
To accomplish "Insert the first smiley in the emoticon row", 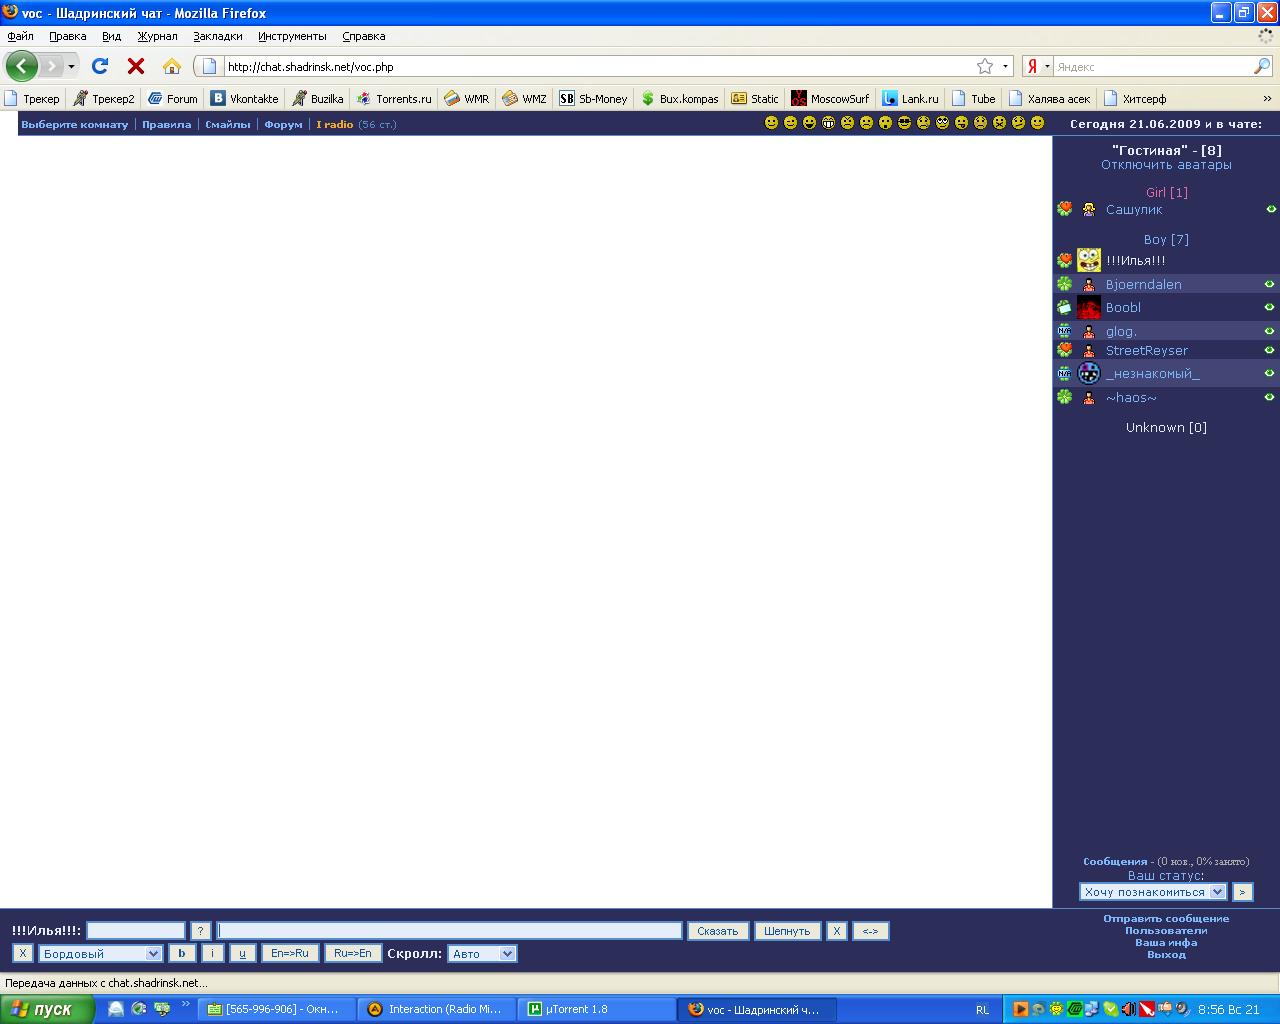I will (x=771, y=123).
